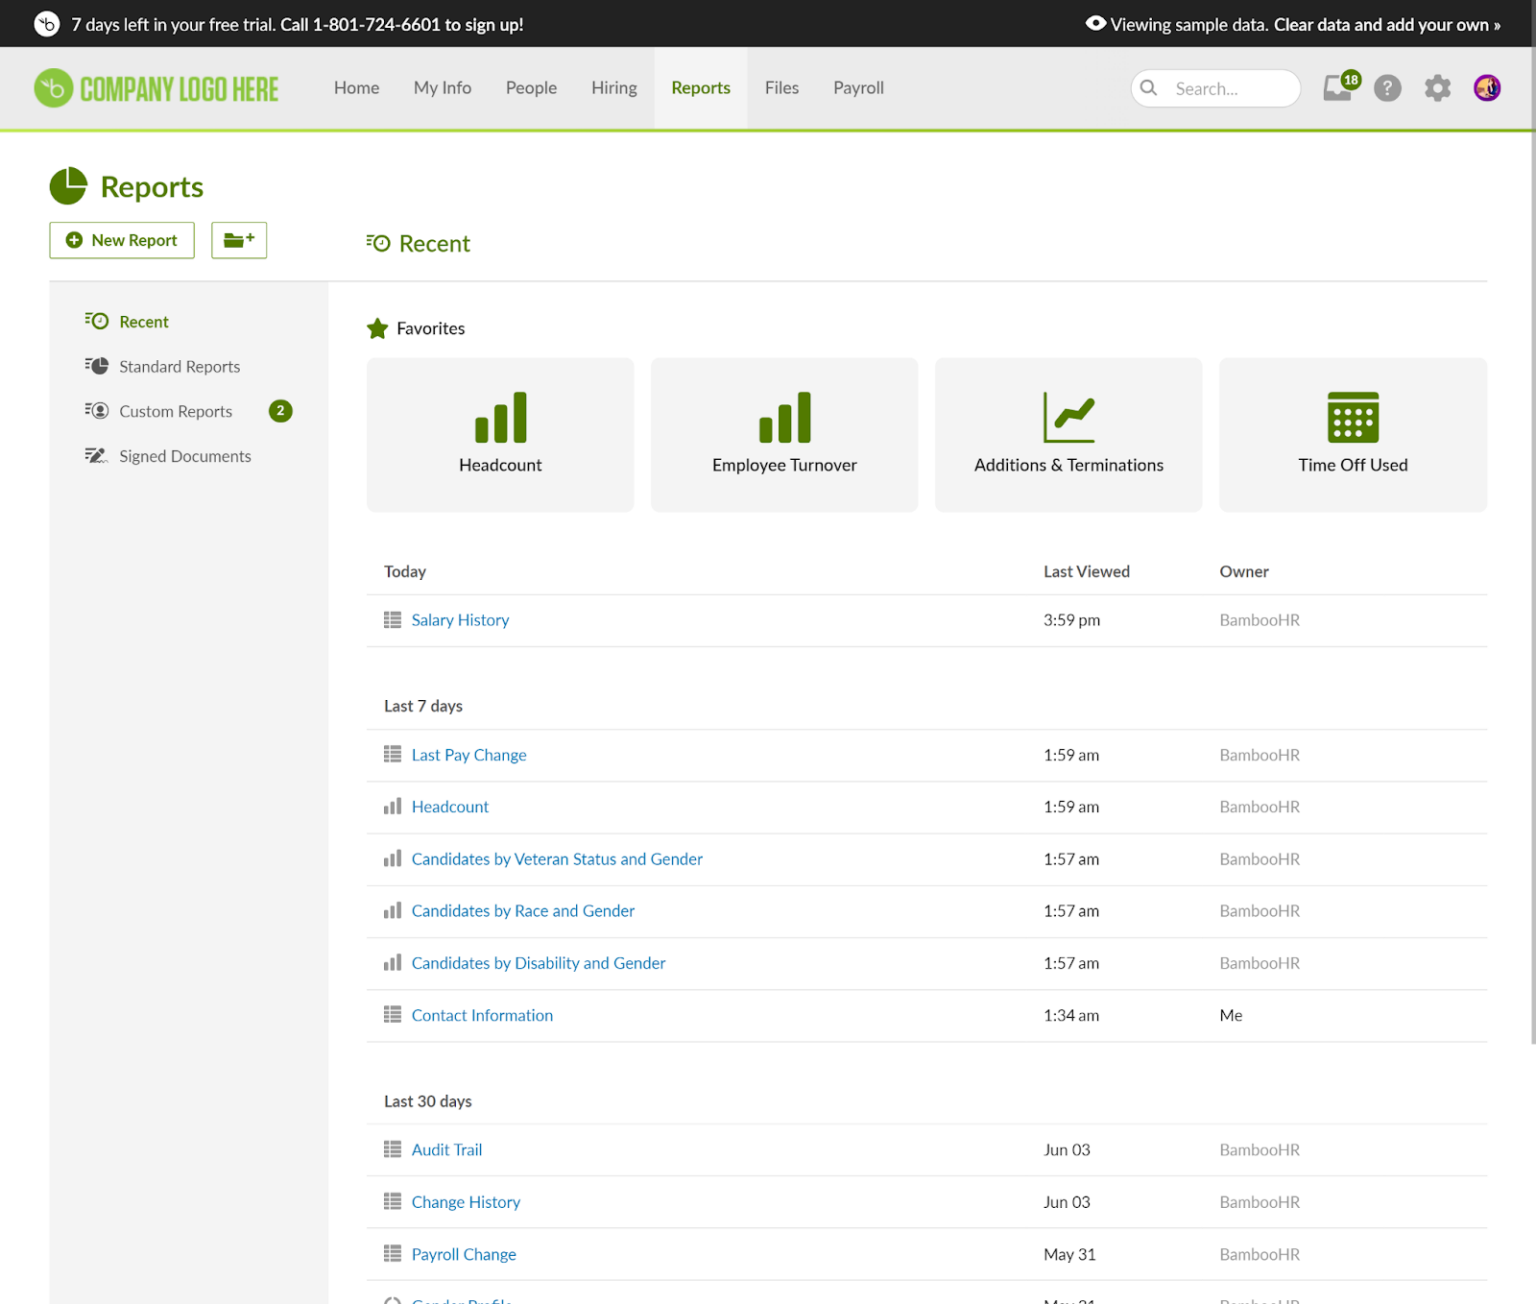1536x1304 pixels.
Task: Click Clear data and add your own link
Action: point(1385,24)
